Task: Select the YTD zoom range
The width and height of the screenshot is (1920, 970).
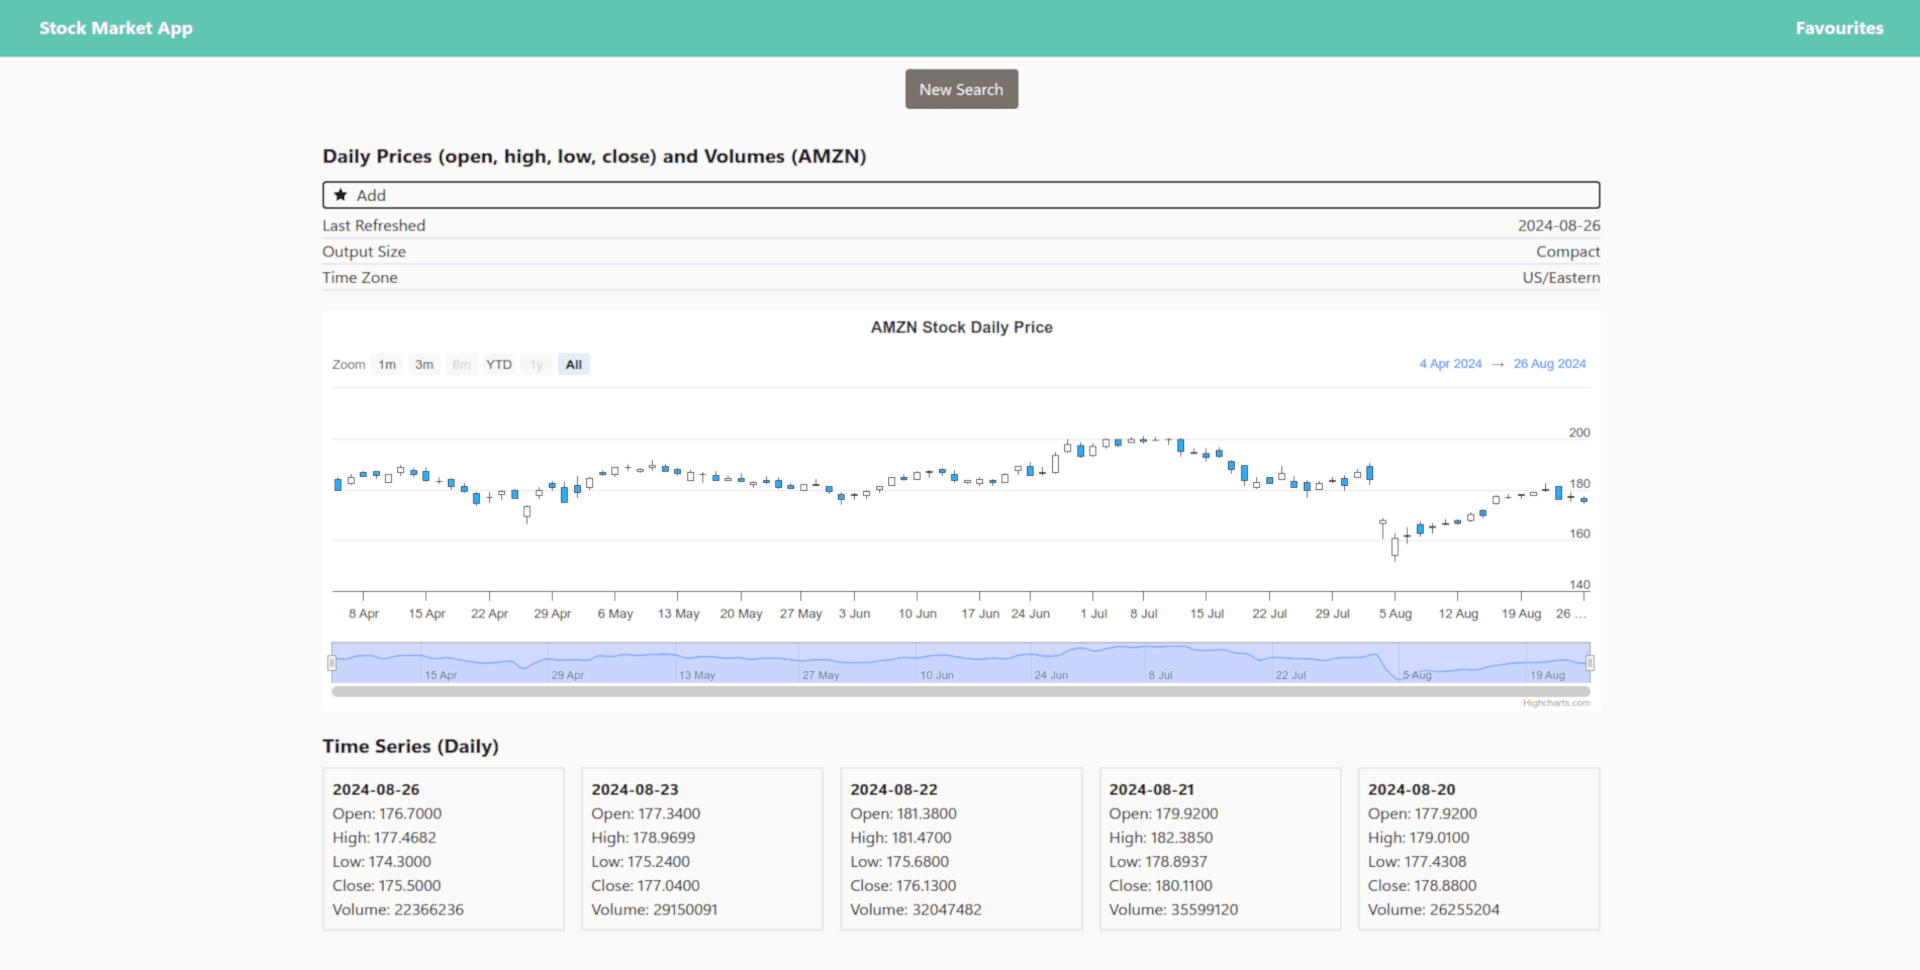Action: click(499, 364)
